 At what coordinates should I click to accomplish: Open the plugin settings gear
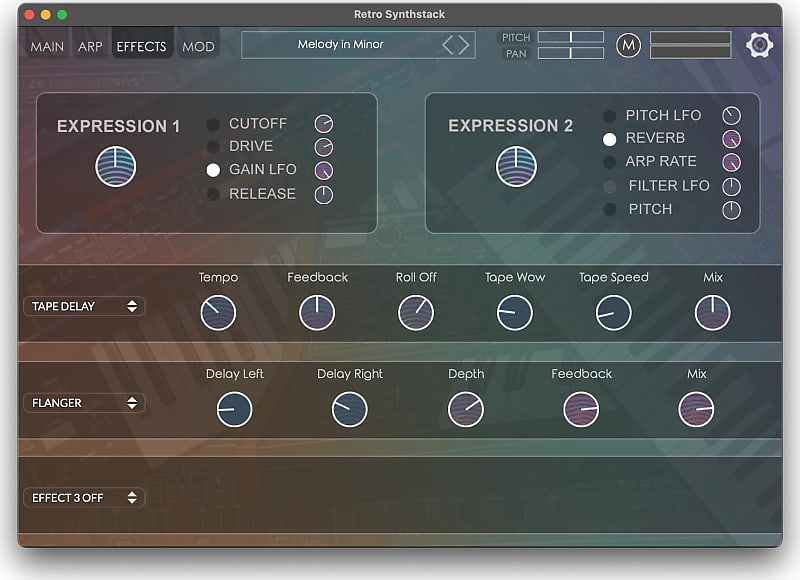click(x=759, y=45)
